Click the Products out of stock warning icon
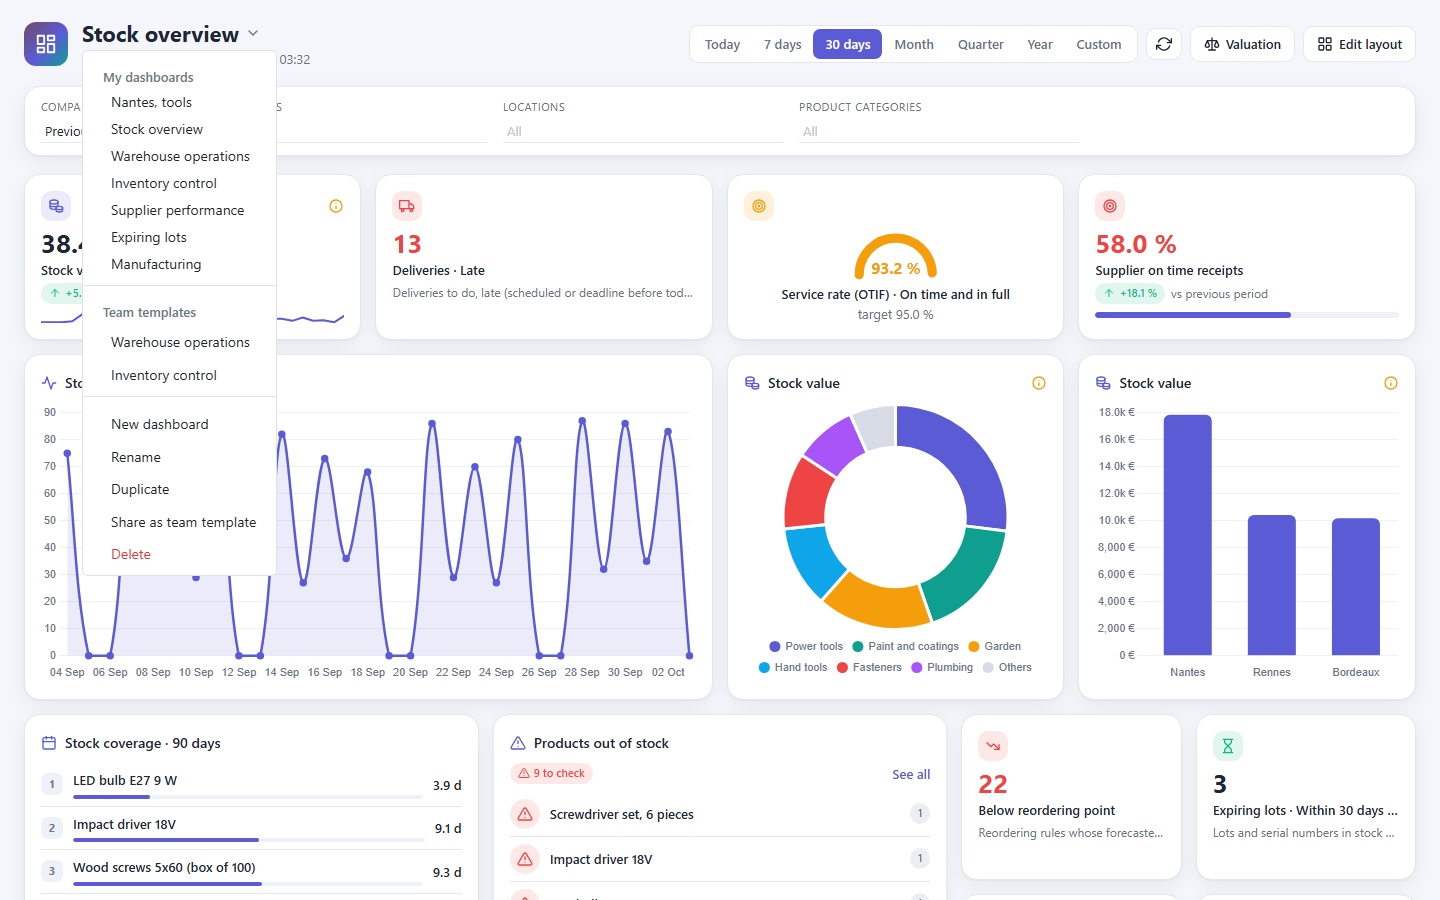 [x=518, y=743]
